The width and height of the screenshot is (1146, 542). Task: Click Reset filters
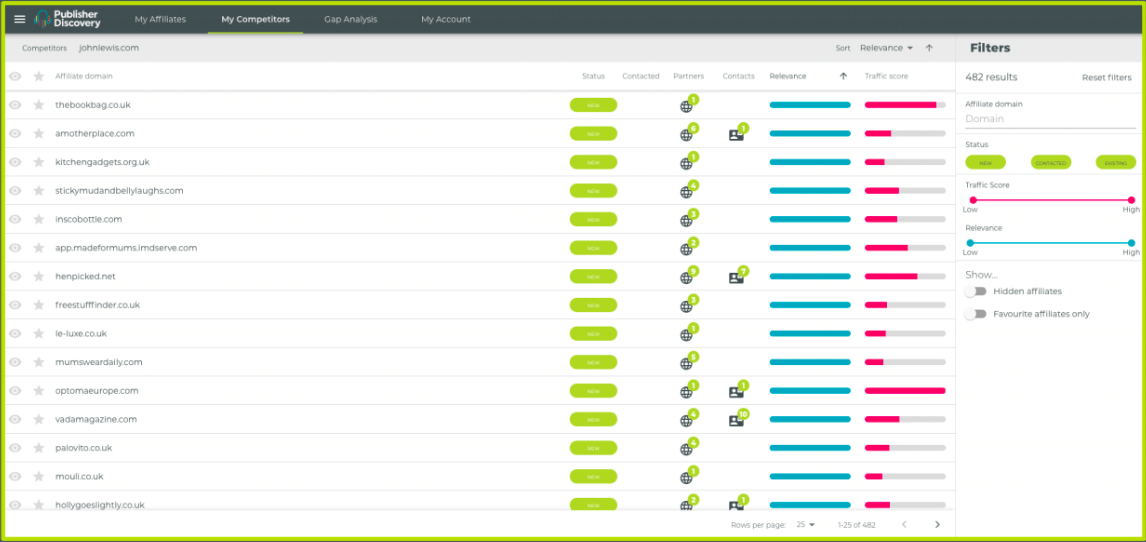1107,77
